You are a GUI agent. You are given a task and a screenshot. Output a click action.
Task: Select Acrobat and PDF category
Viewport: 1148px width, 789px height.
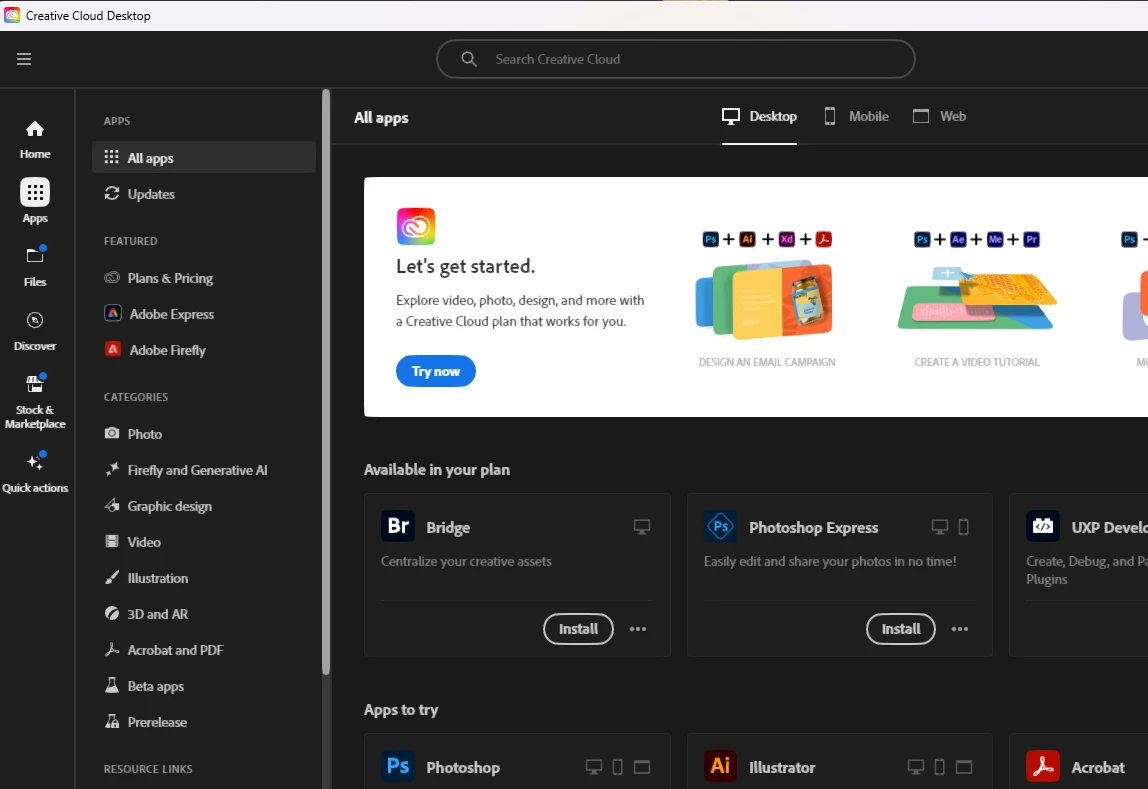(x=204, y=650)
